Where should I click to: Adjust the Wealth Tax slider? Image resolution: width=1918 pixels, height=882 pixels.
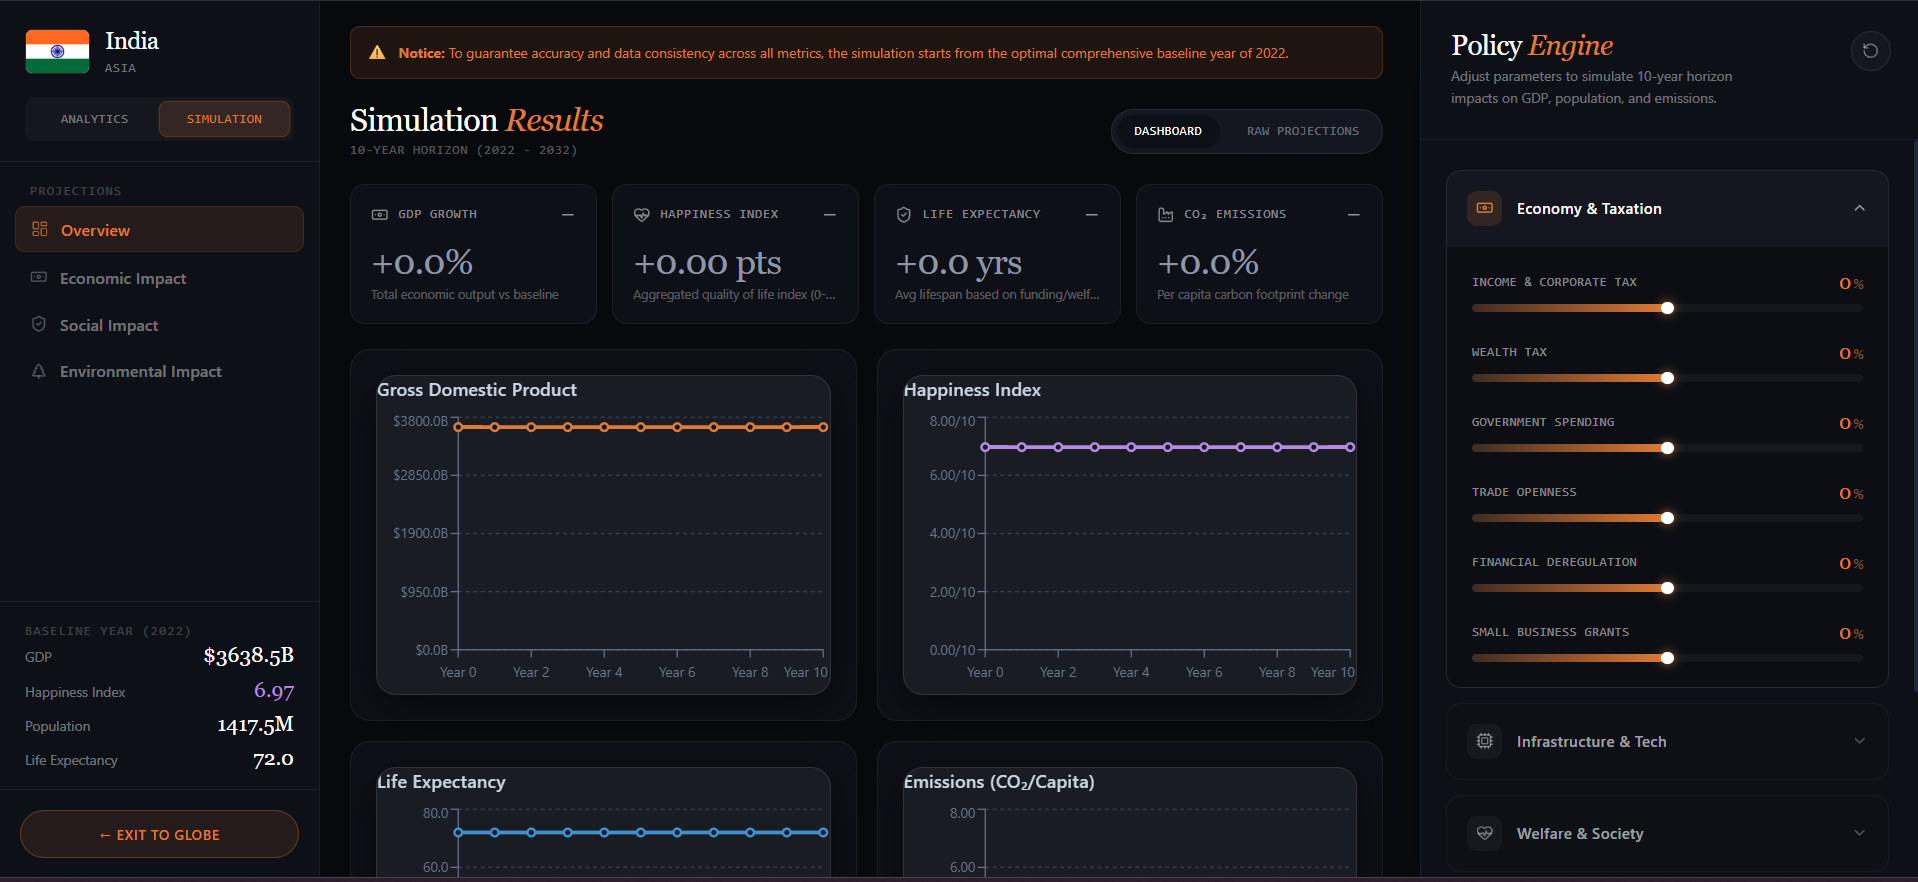(x=1667, y=378)
